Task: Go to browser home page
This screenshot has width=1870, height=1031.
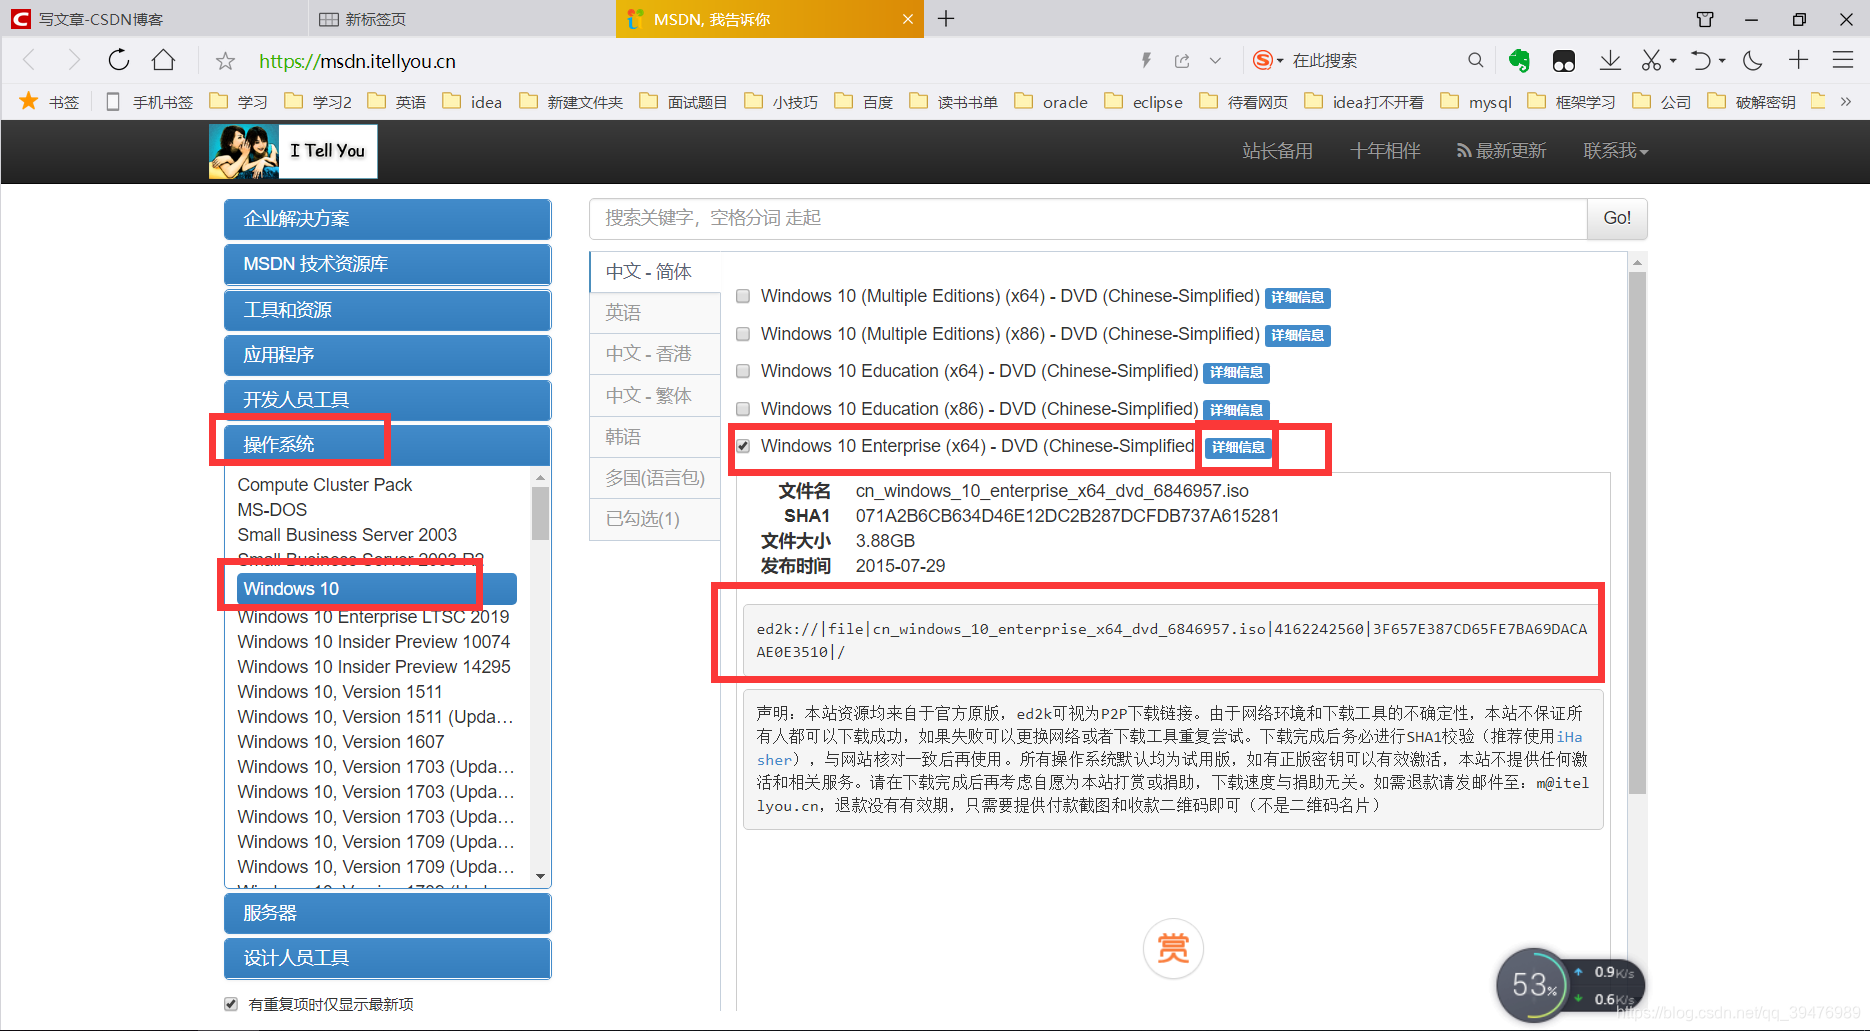Action: [163, 61]
